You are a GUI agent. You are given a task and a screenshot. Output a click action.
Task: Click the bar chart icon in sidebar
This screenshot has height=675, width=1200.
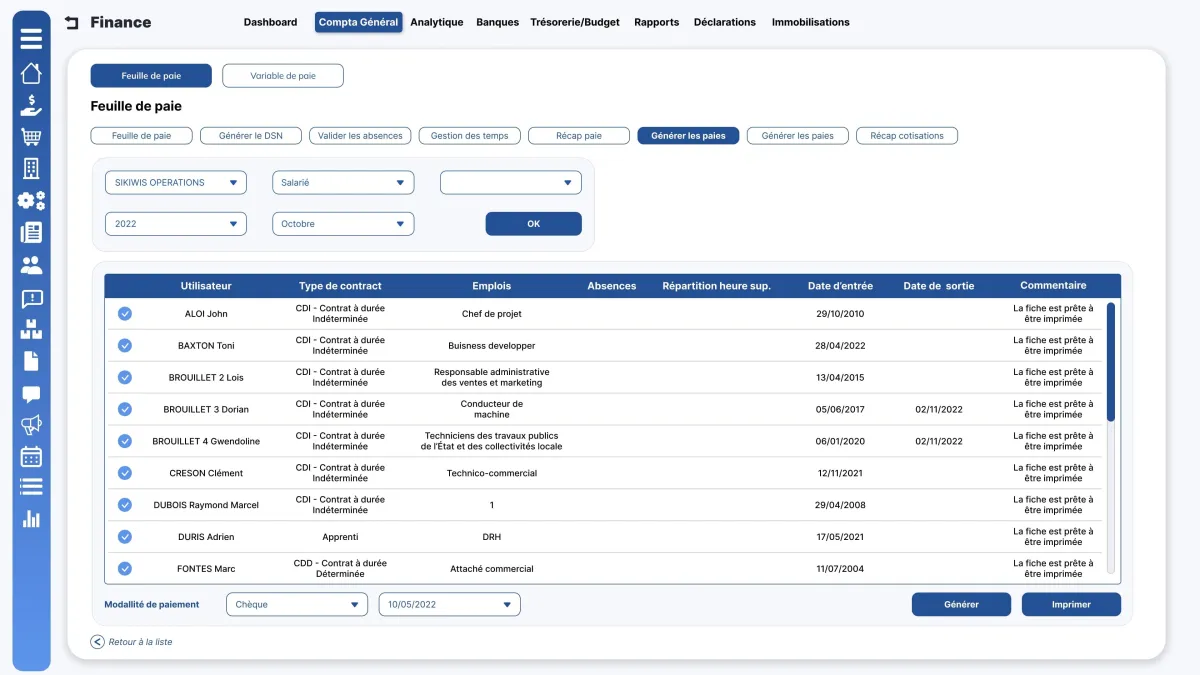click(x=31, y=519)
